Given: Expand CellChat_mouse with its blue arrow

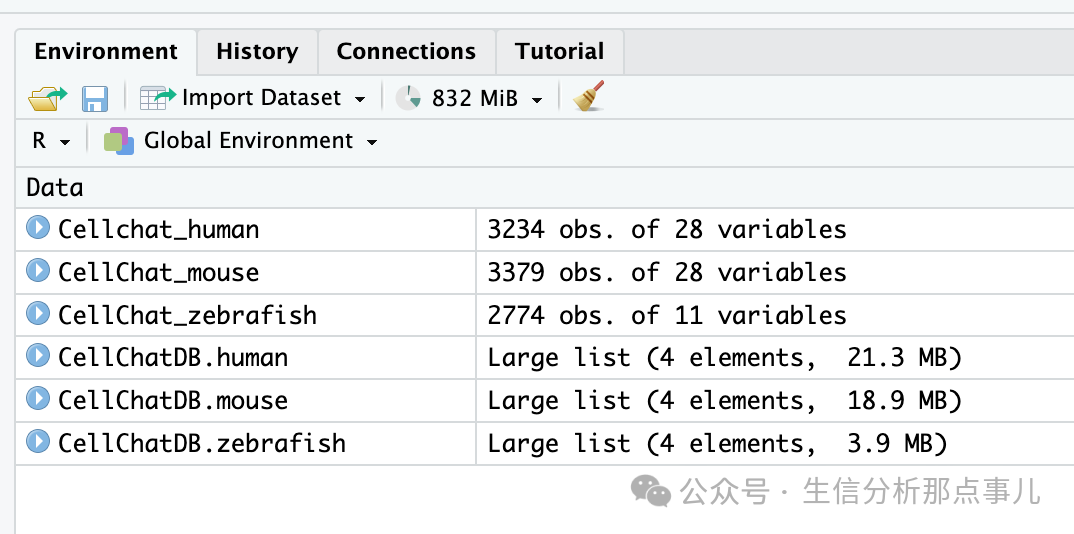Looking at the screenshot, I should 38,271.
